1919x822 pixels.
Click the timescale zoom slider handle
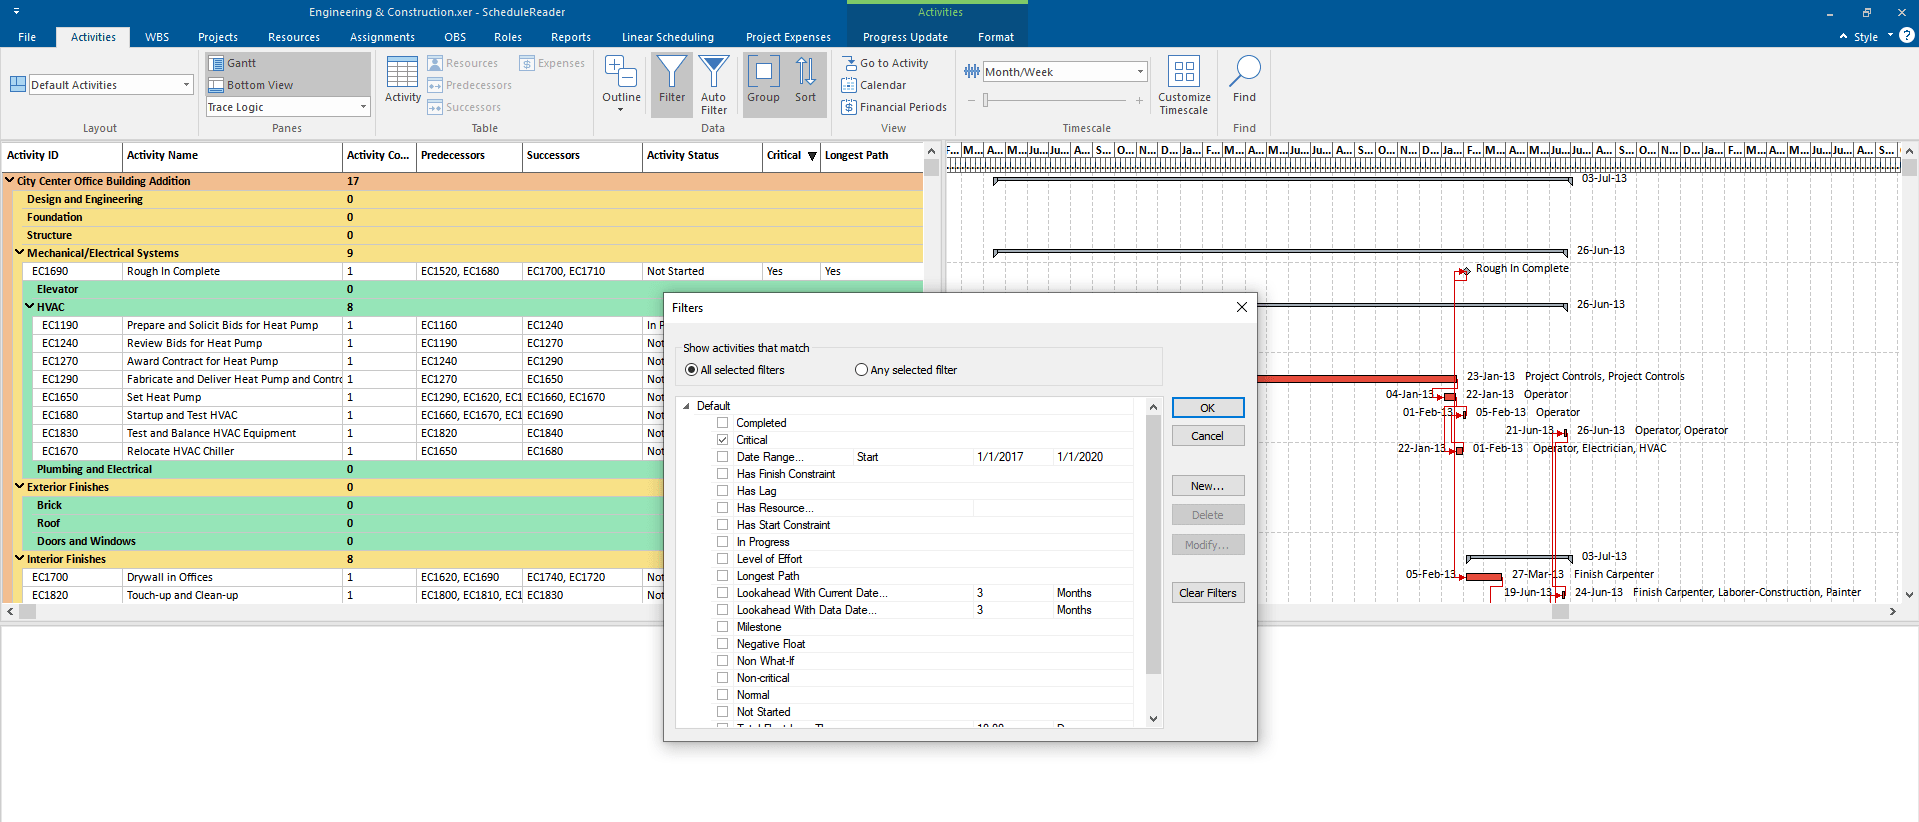(x=986, y=100)
